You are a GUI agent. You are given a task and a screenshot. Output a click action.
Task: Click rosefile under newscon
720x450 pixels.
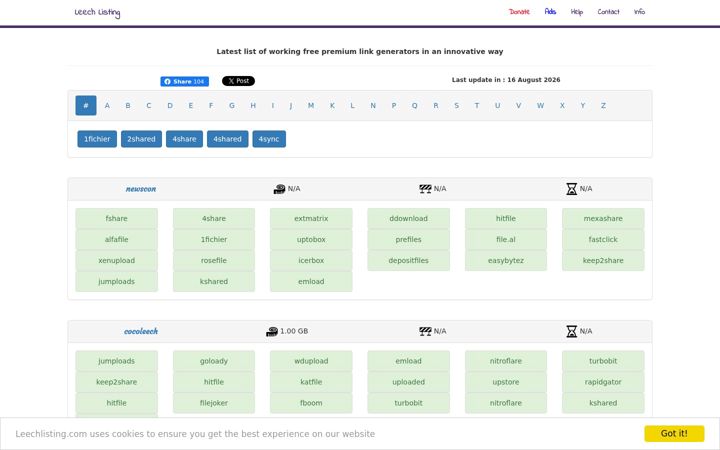click(x=214, y=260)
